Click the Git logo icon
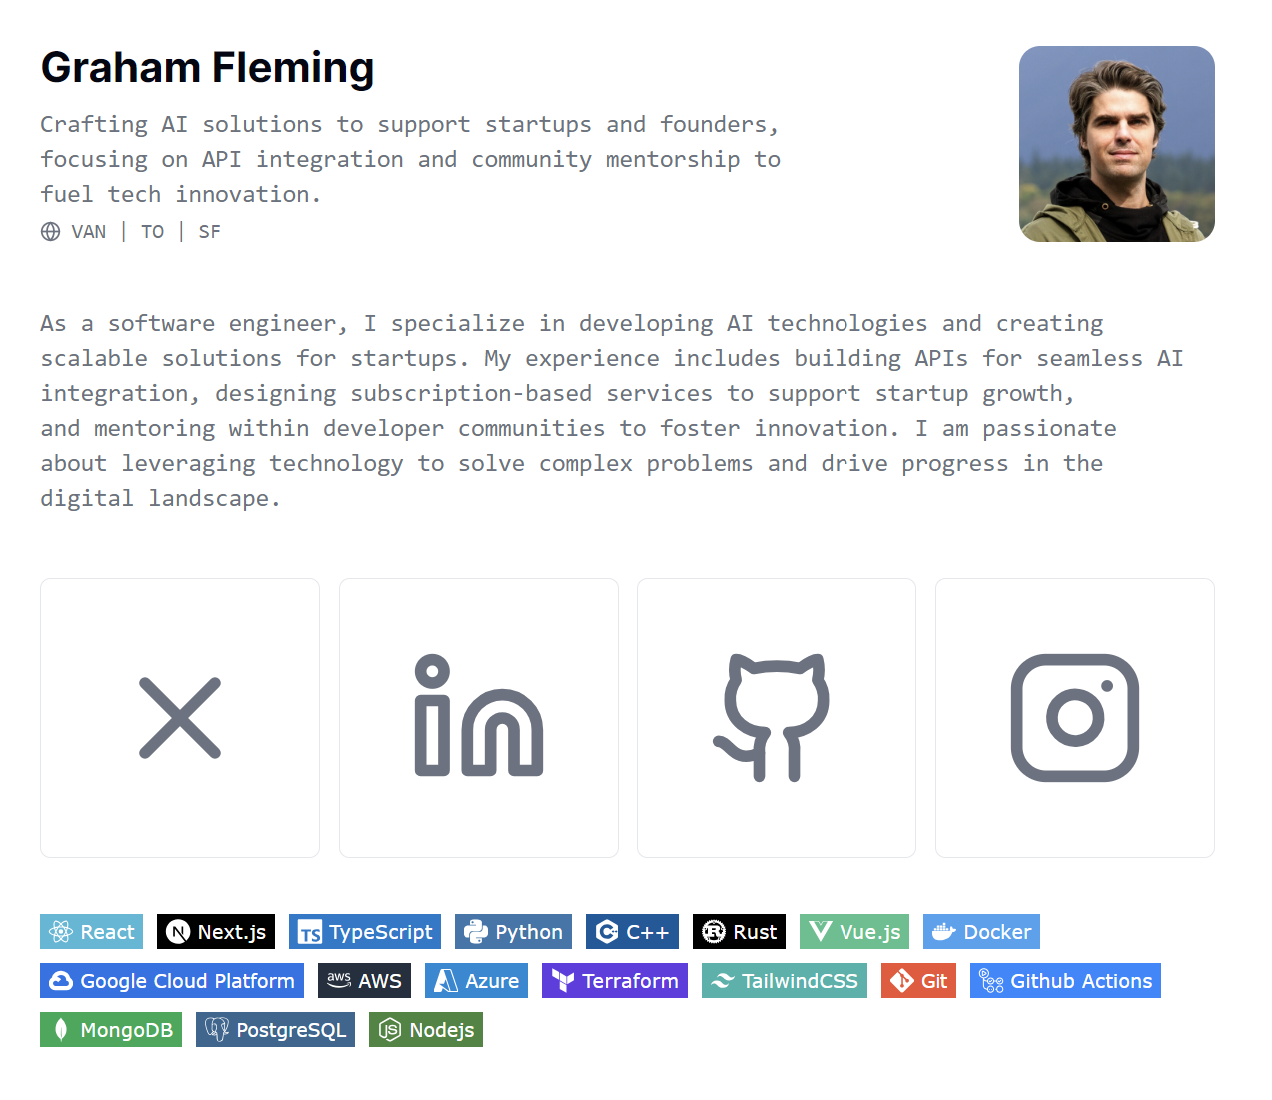 [902, 981]
